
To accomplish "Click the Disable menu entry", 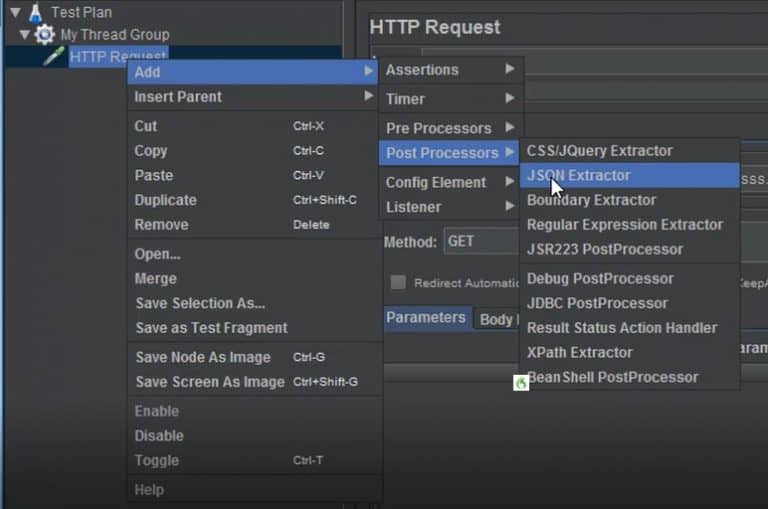I will coord(253,436).
